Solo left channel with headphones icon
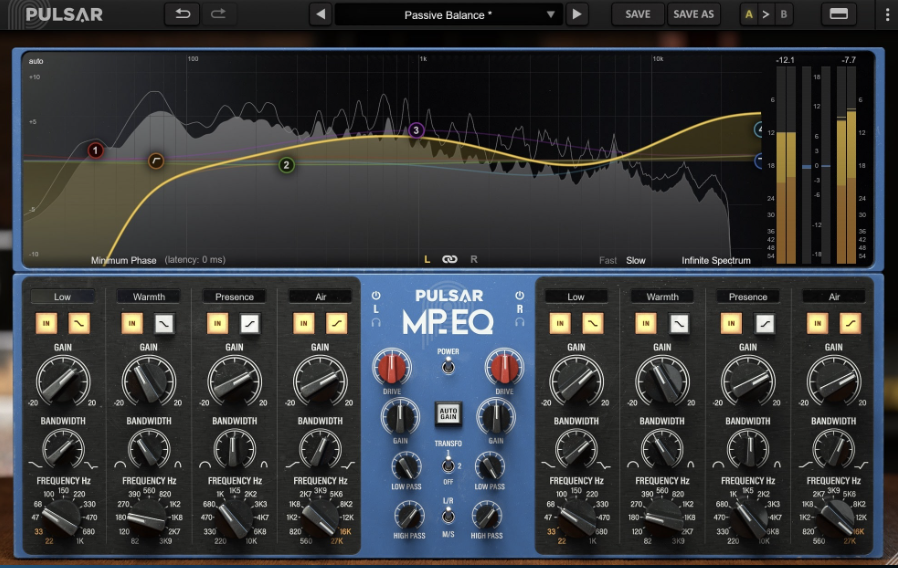Screen dimensions: 898x568 point(376,322)
